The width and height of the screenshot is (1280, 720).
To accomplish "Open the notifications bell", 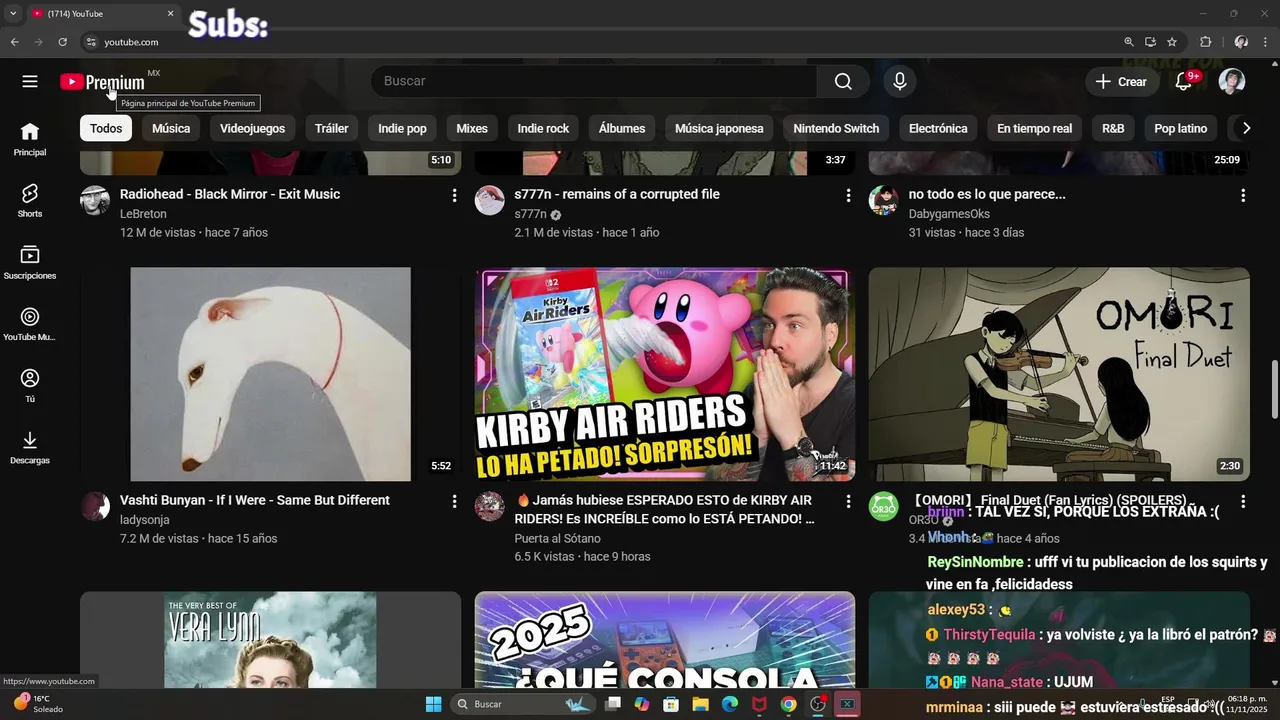I will pyautogui.click(x=1184, y=82).
